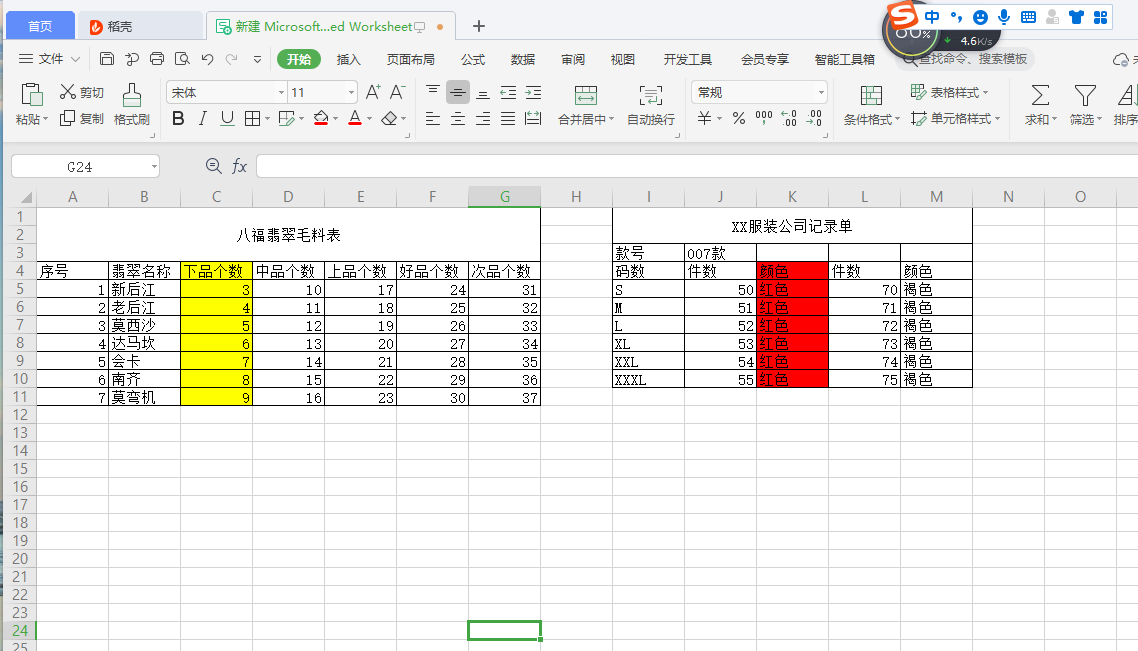This screenshot has height=651, width=1138.
Task: Open Conditional Formatting 条件格式
Action: click(871, 104)
